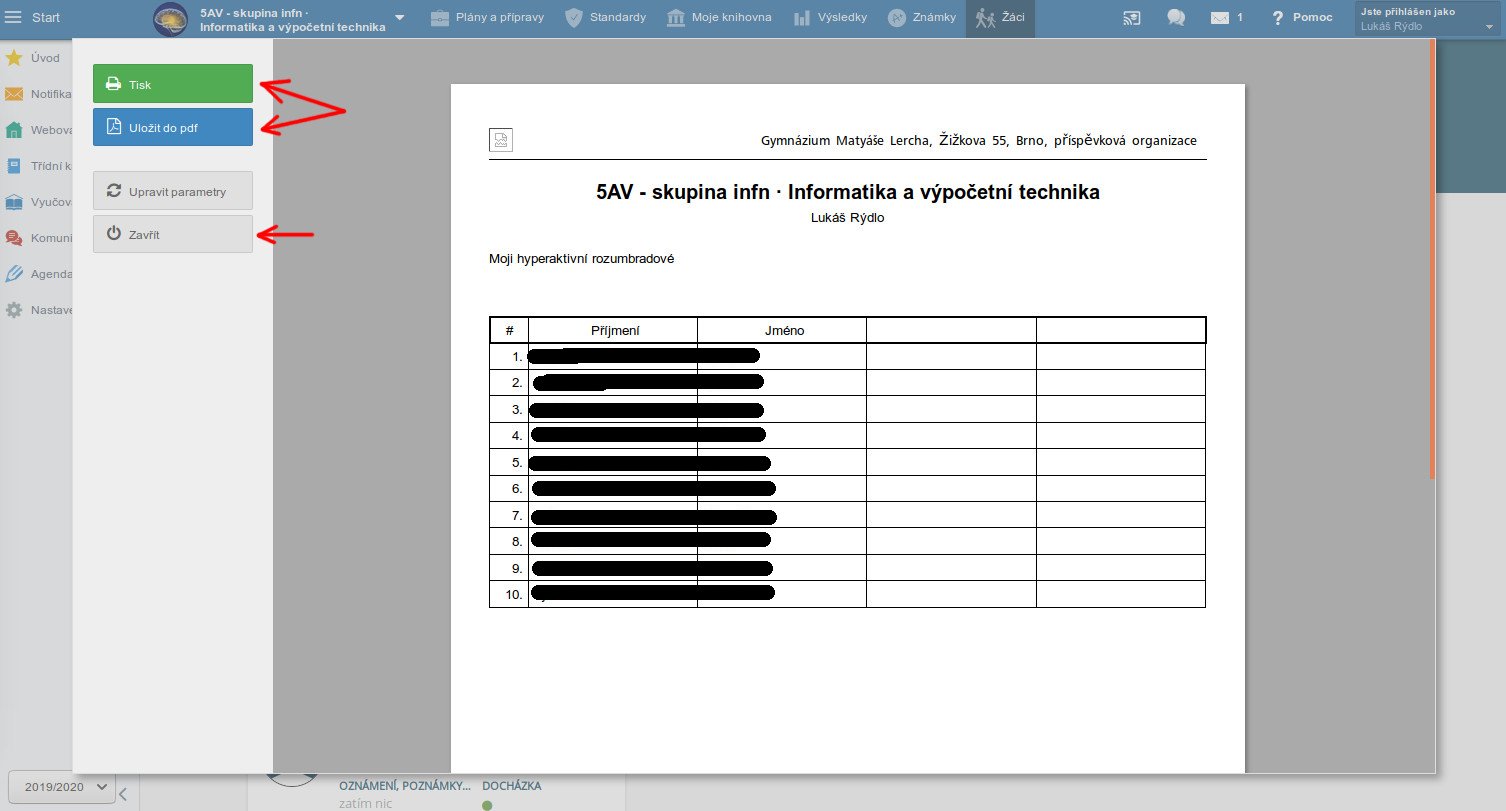Open the Moje knihovna tab

pos(719,18)
